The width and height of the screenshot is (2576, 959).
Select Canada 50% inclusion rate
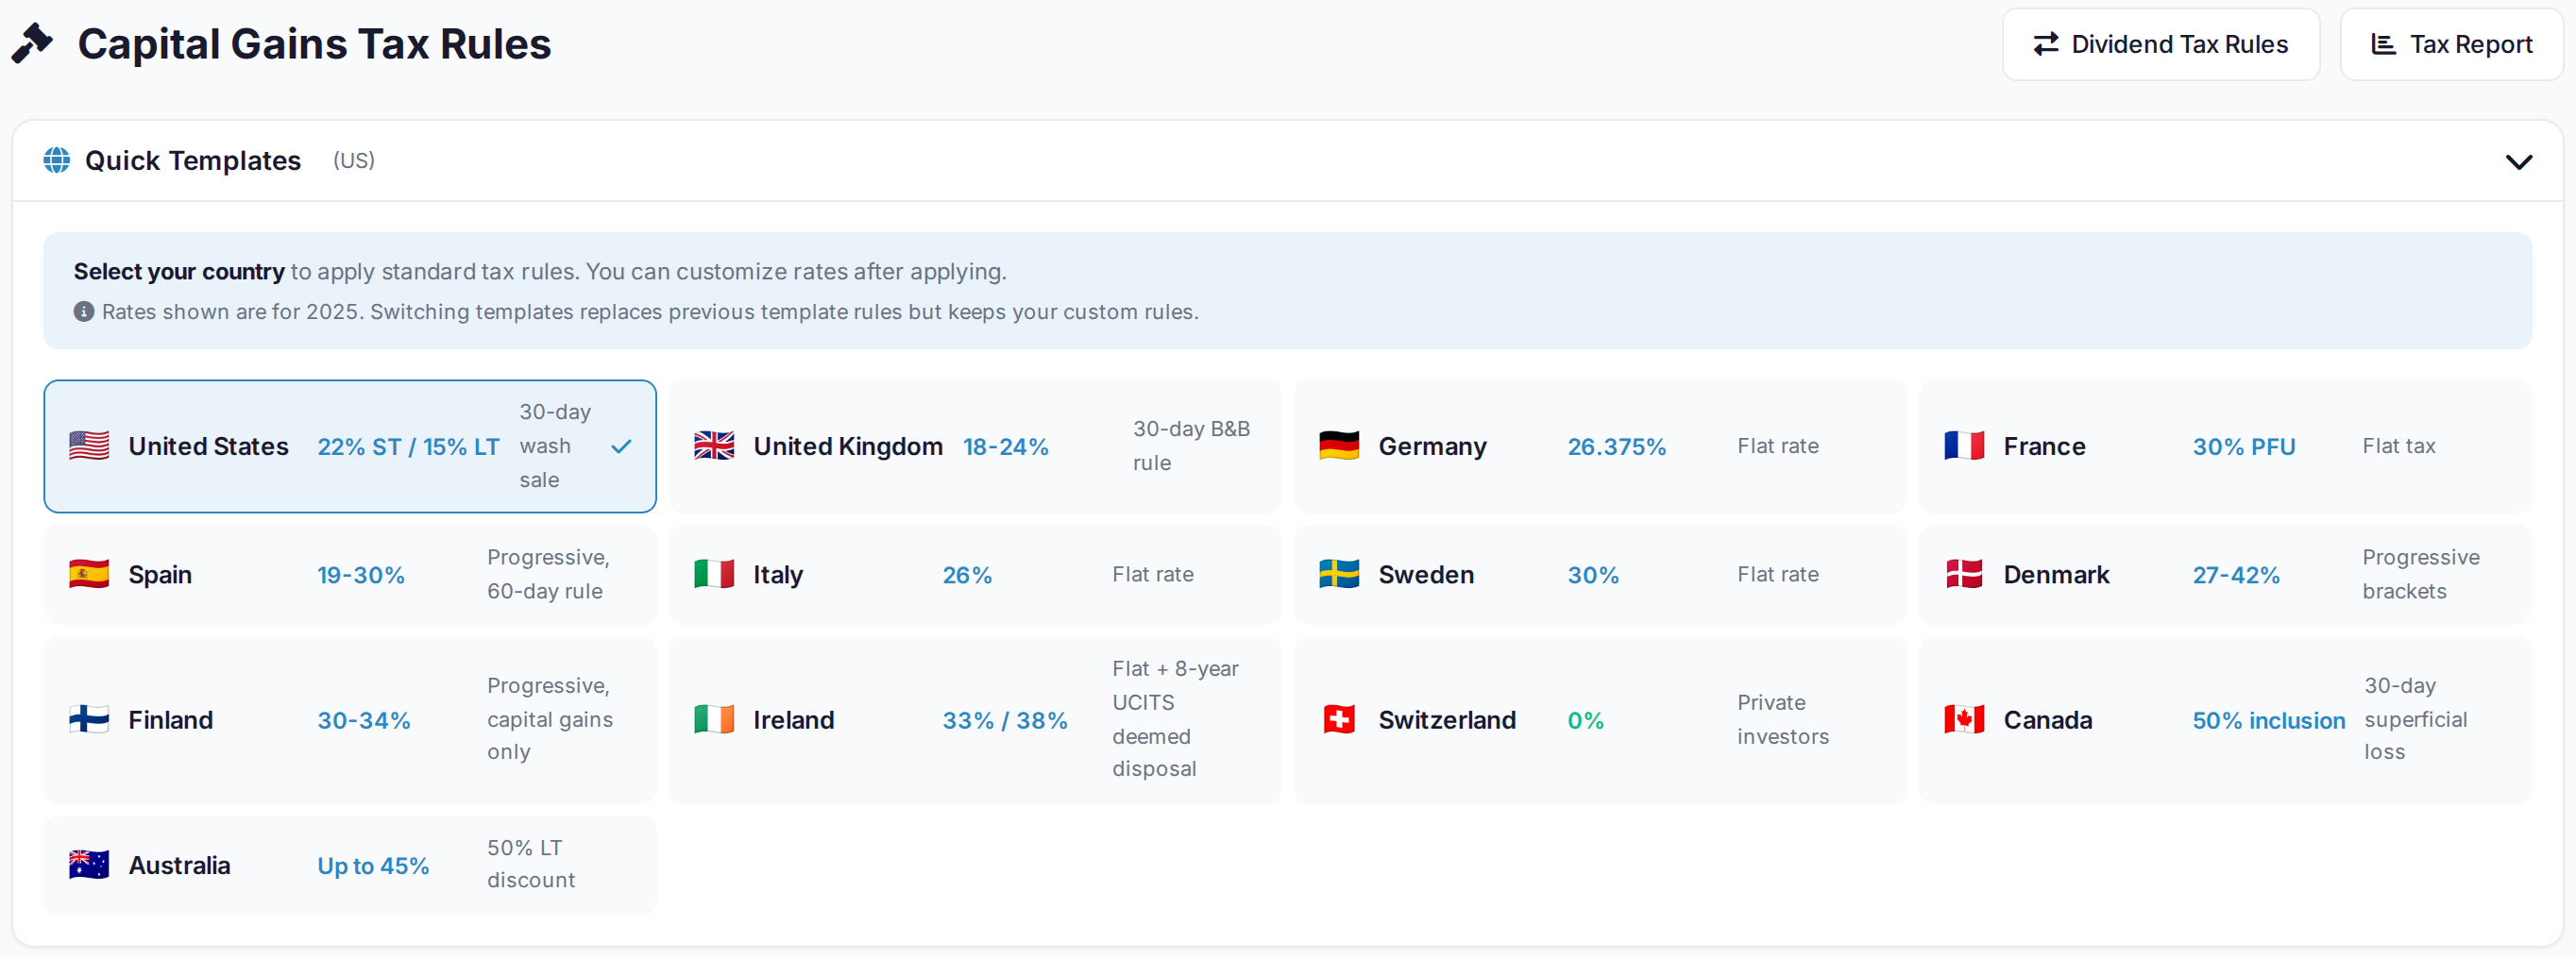(2268, 720)
